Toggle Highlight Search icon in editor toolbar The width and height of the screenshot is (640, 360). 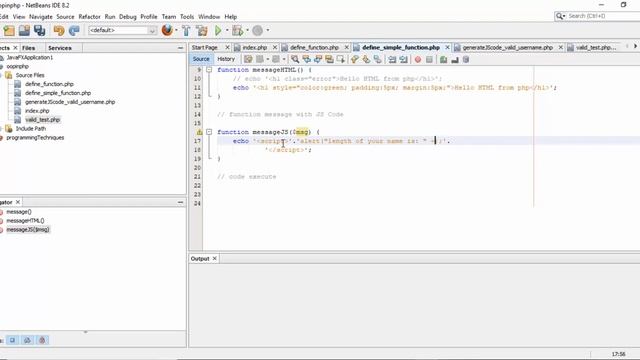tap(329, 60)
